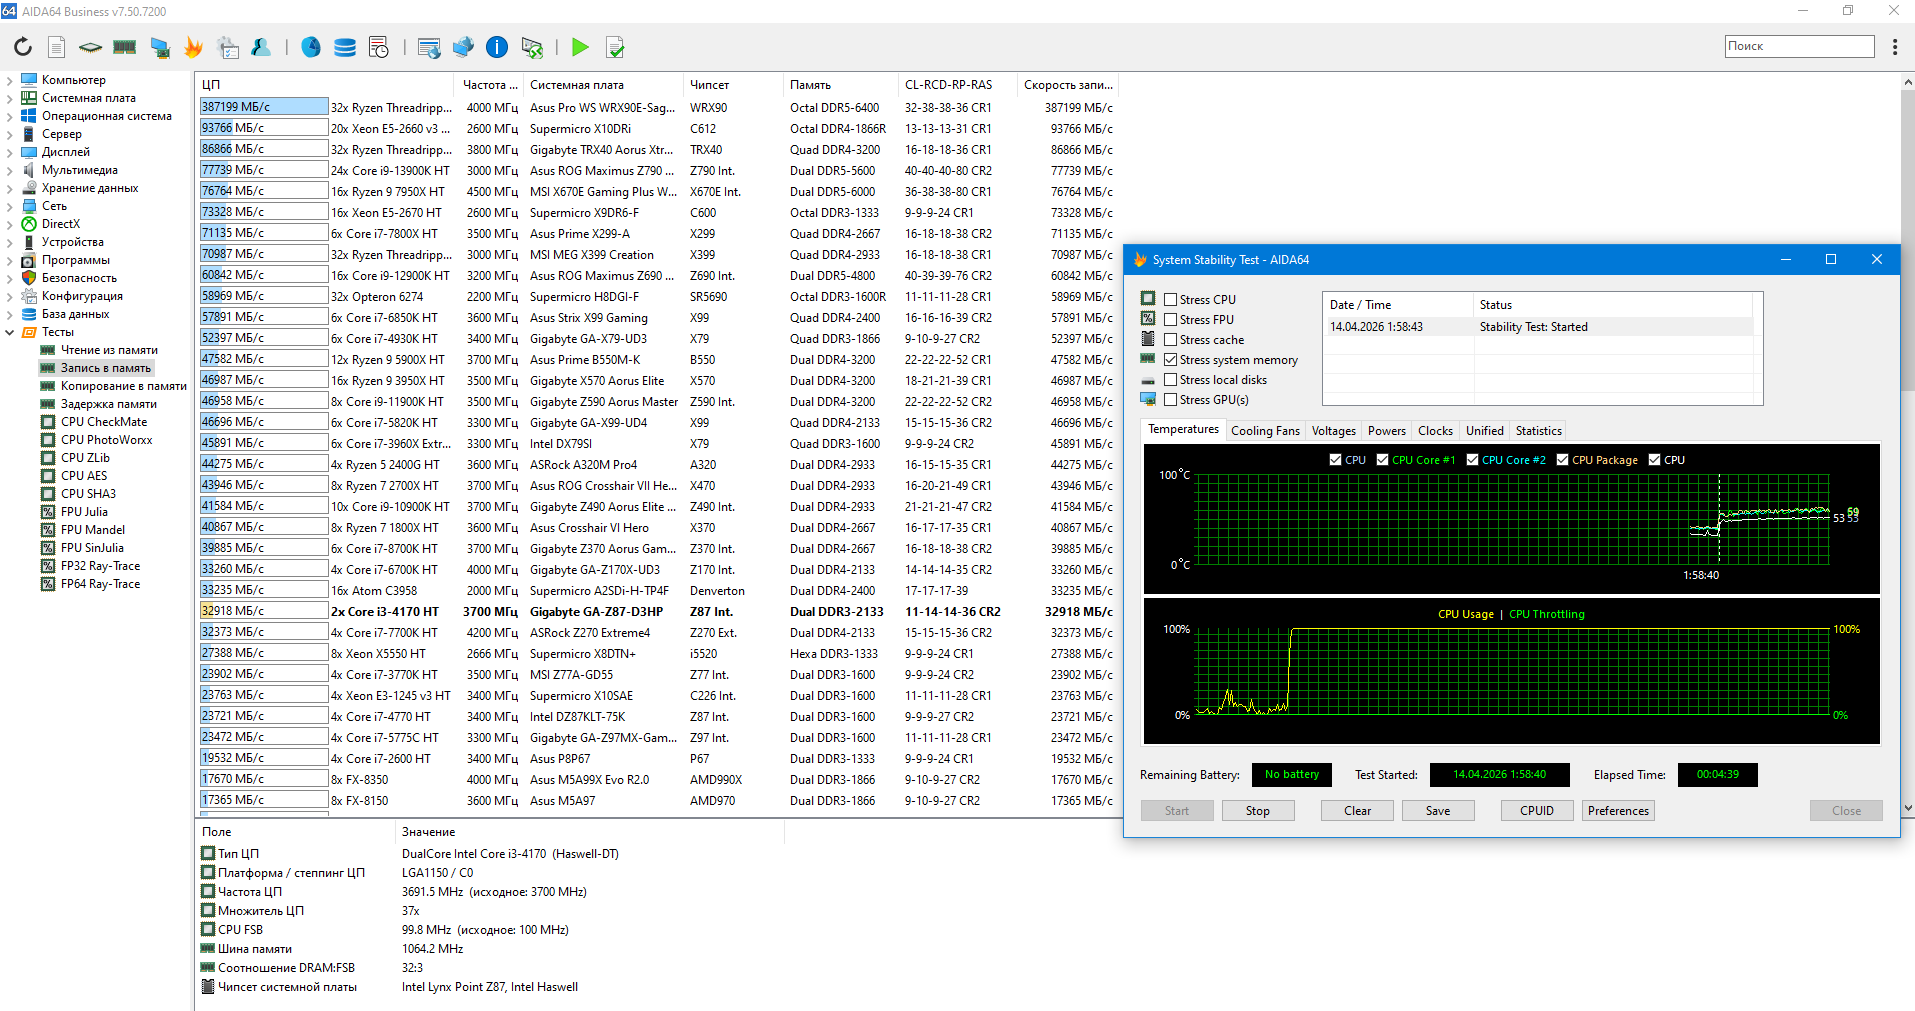Expand the Хранение данных tree node
The width and height of the screenshot is (1915, 1011).
10,188
